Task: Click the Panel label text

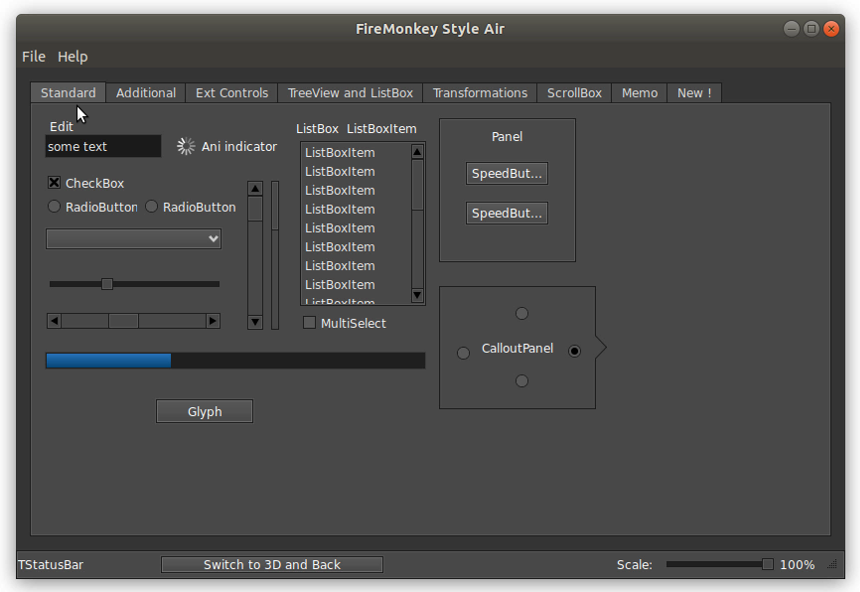Action: (507, 137)
